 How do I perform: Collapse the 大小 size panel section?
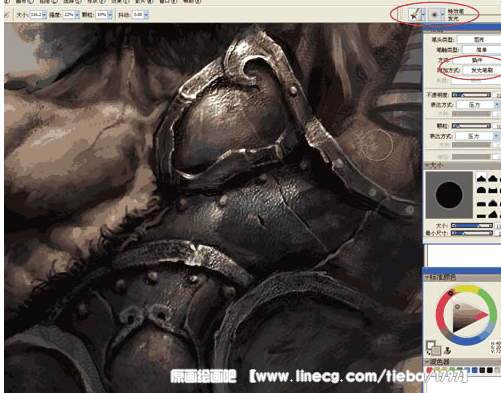click(x=427, y=166)
